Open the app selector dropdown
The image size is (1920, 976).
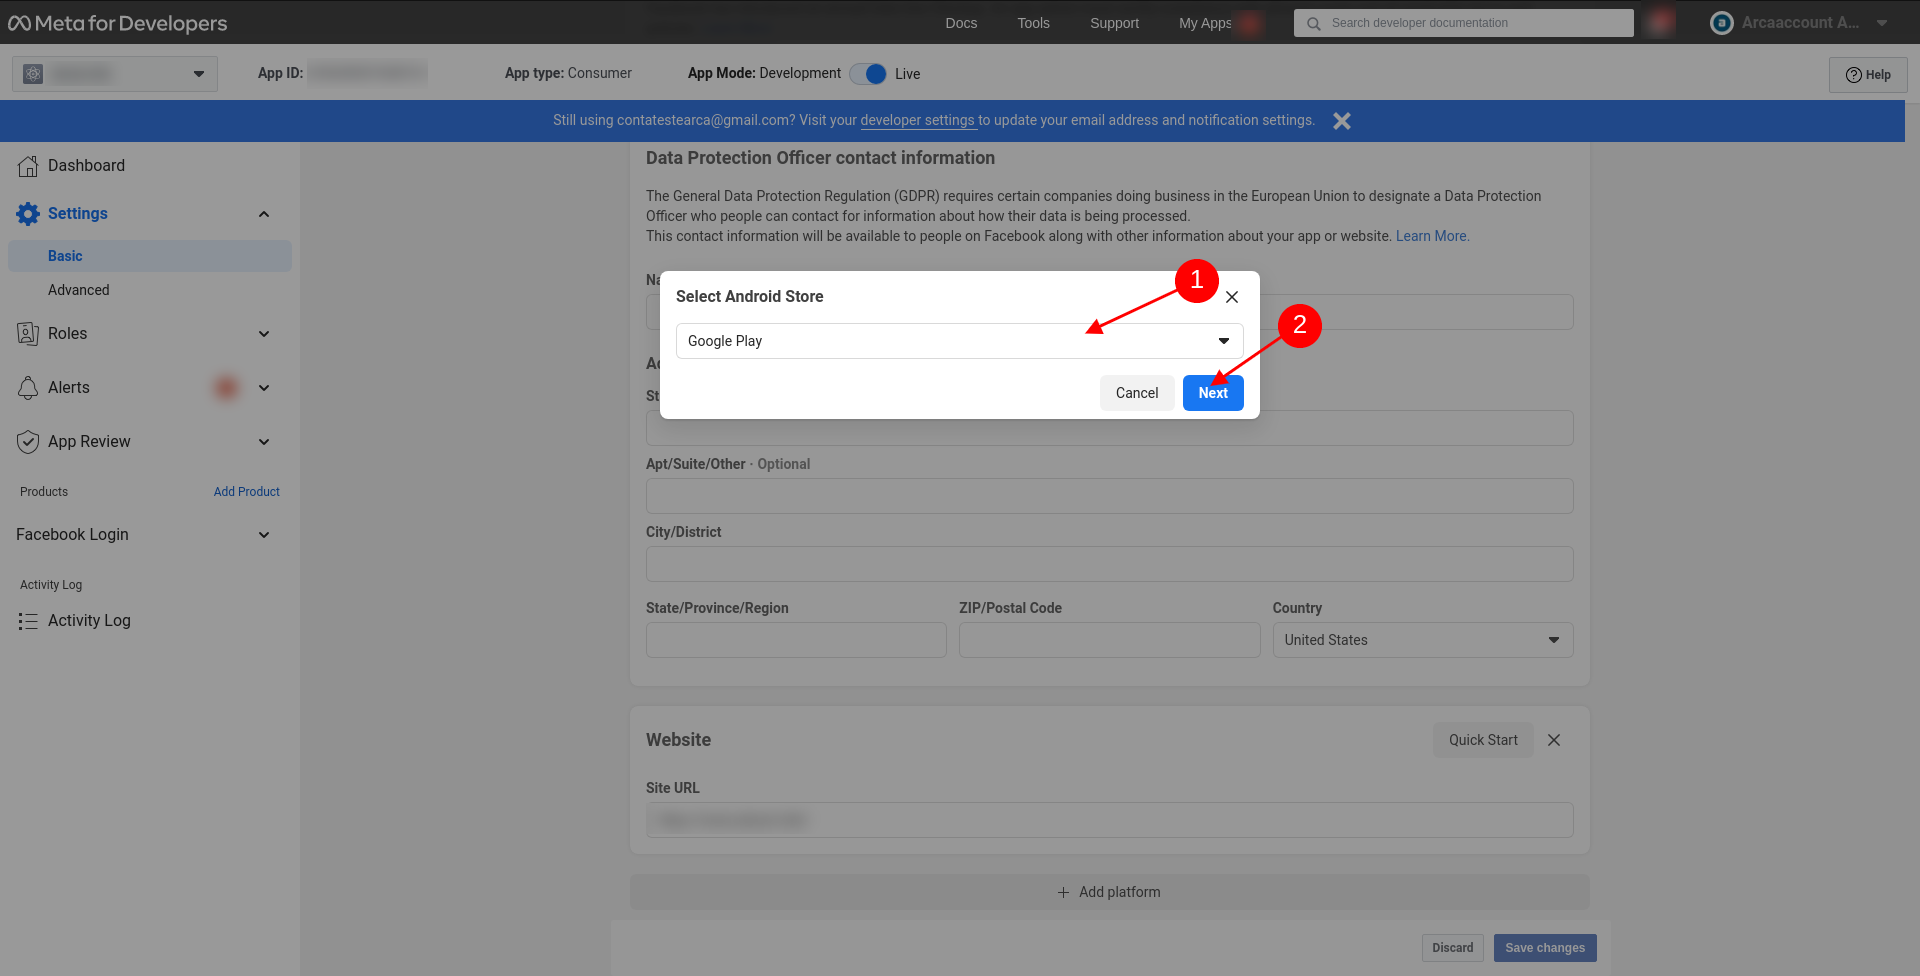115,74
